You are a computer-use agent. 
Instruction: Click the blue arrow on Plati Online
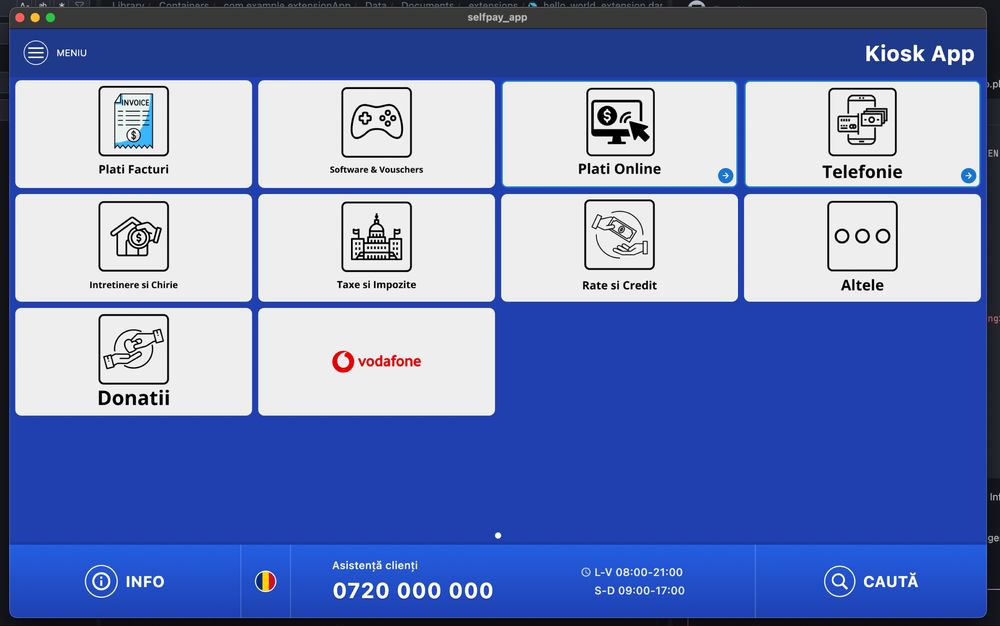click(725, 175)
